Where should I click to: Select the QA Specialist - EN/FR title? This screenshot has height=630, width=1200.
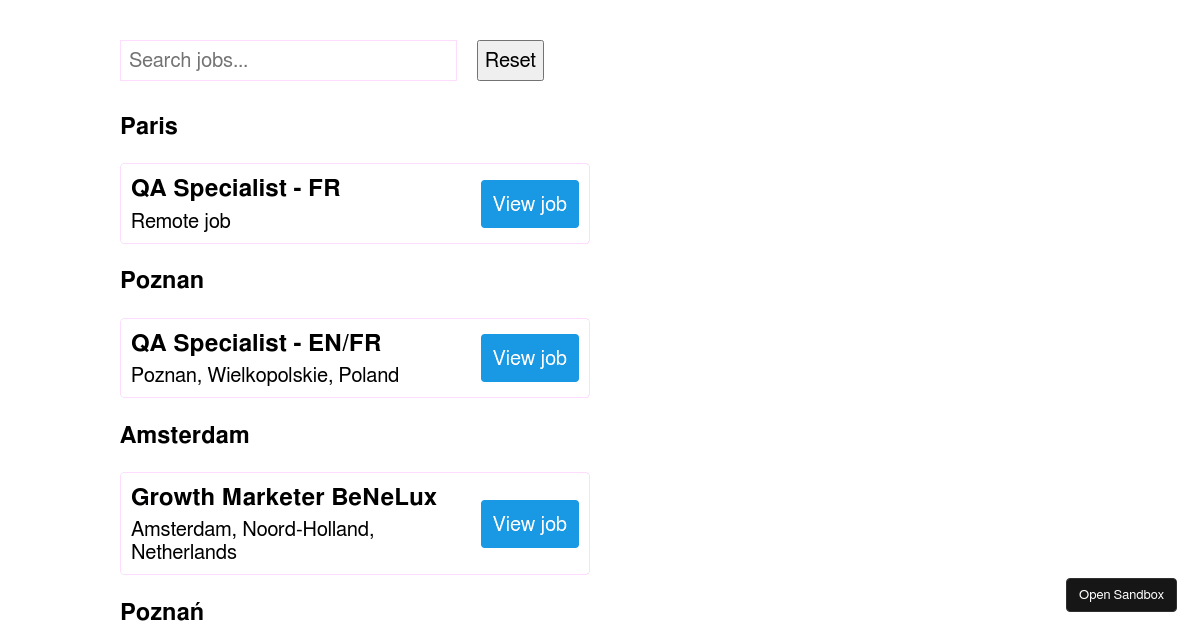[x=256, y=343]
